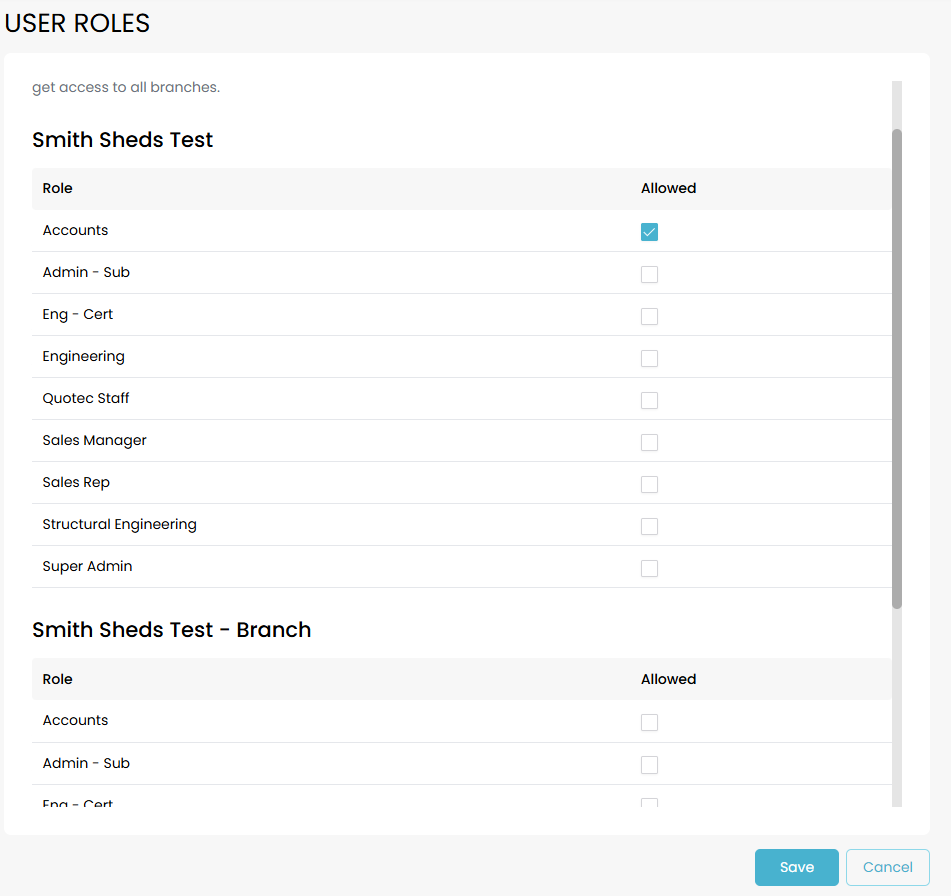Click the USER ROLES page title
951x896 pixels.
click(x=77, y=24)
